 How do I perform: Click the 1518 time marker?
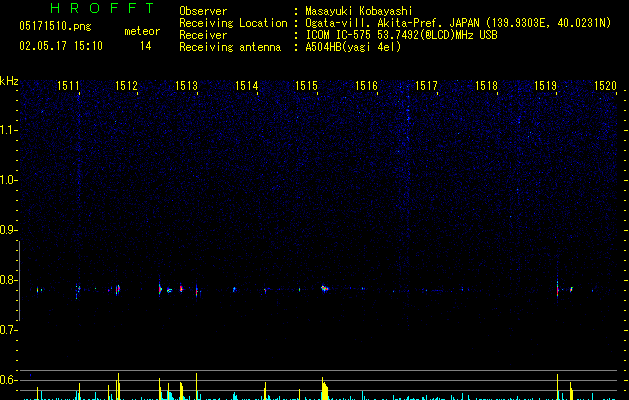[486, 86]
